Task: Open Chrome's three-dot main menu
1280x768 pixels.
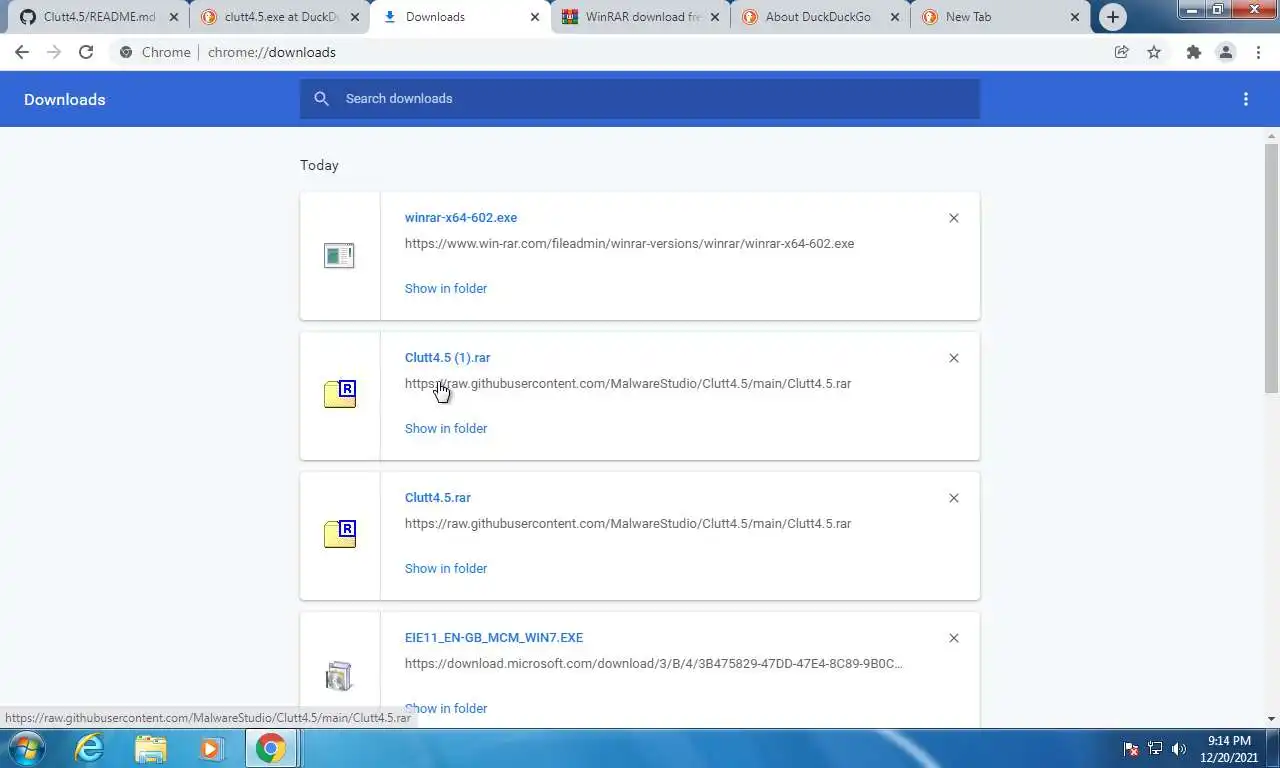Action: [x=1258, y=52]
